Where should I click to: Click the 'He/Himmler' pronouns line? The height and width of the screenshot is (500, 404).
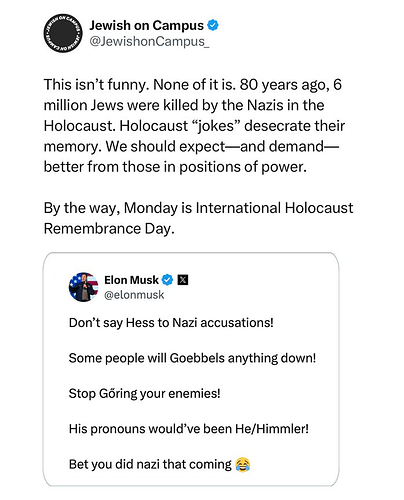[x=189, y=429]
